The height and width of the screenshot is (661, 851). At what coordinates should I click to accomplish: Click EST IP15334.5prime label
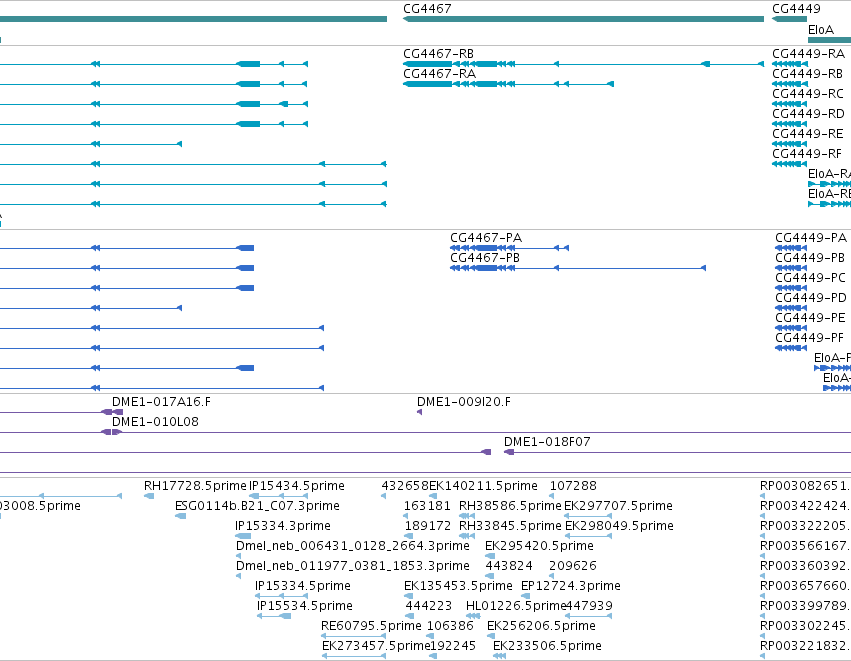[303, 586]
